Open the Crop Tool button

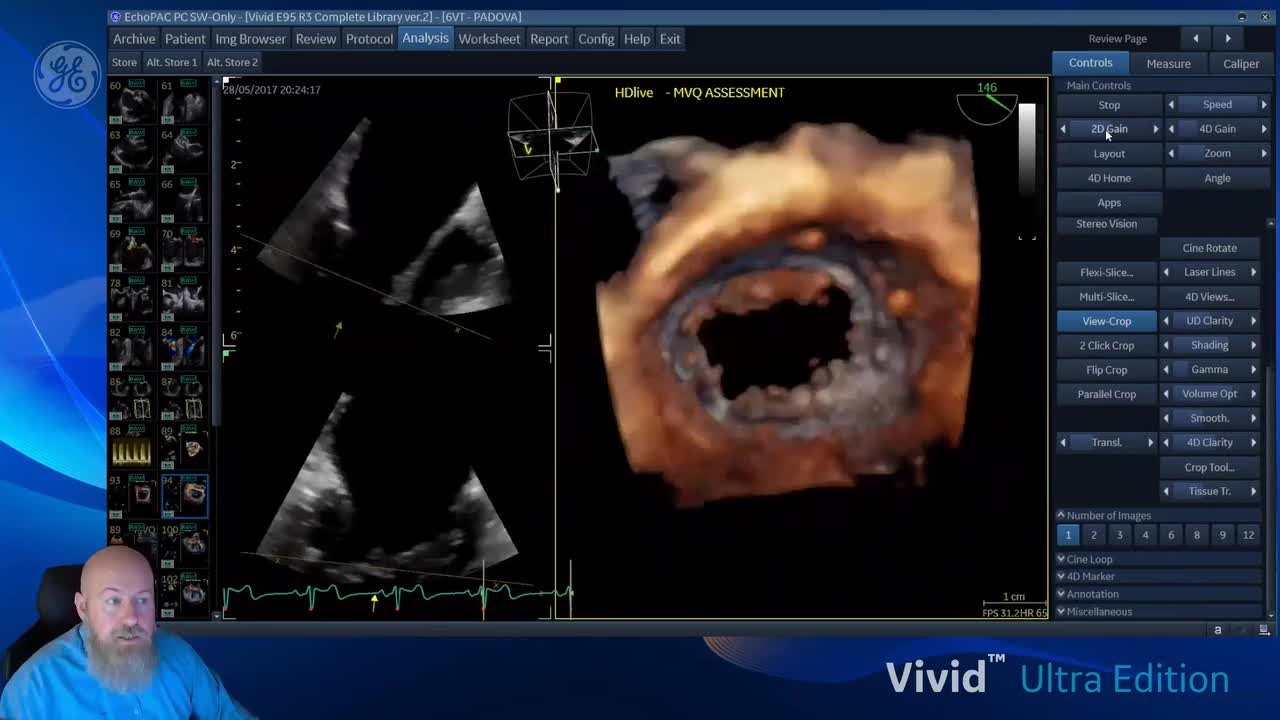1209,467
